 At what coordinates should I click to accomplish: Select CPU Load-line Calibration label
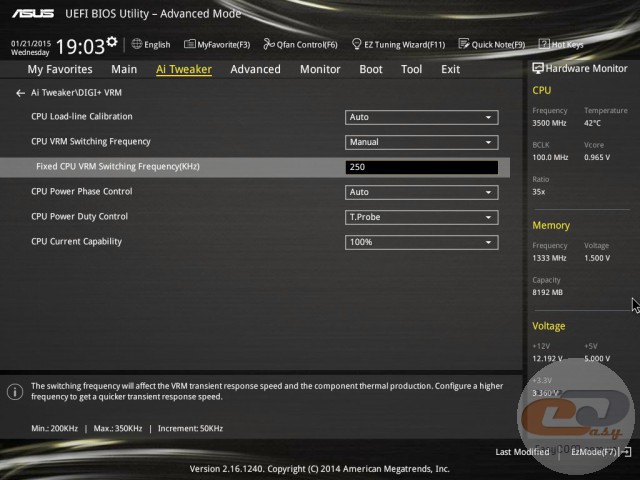tap(82, 116)
